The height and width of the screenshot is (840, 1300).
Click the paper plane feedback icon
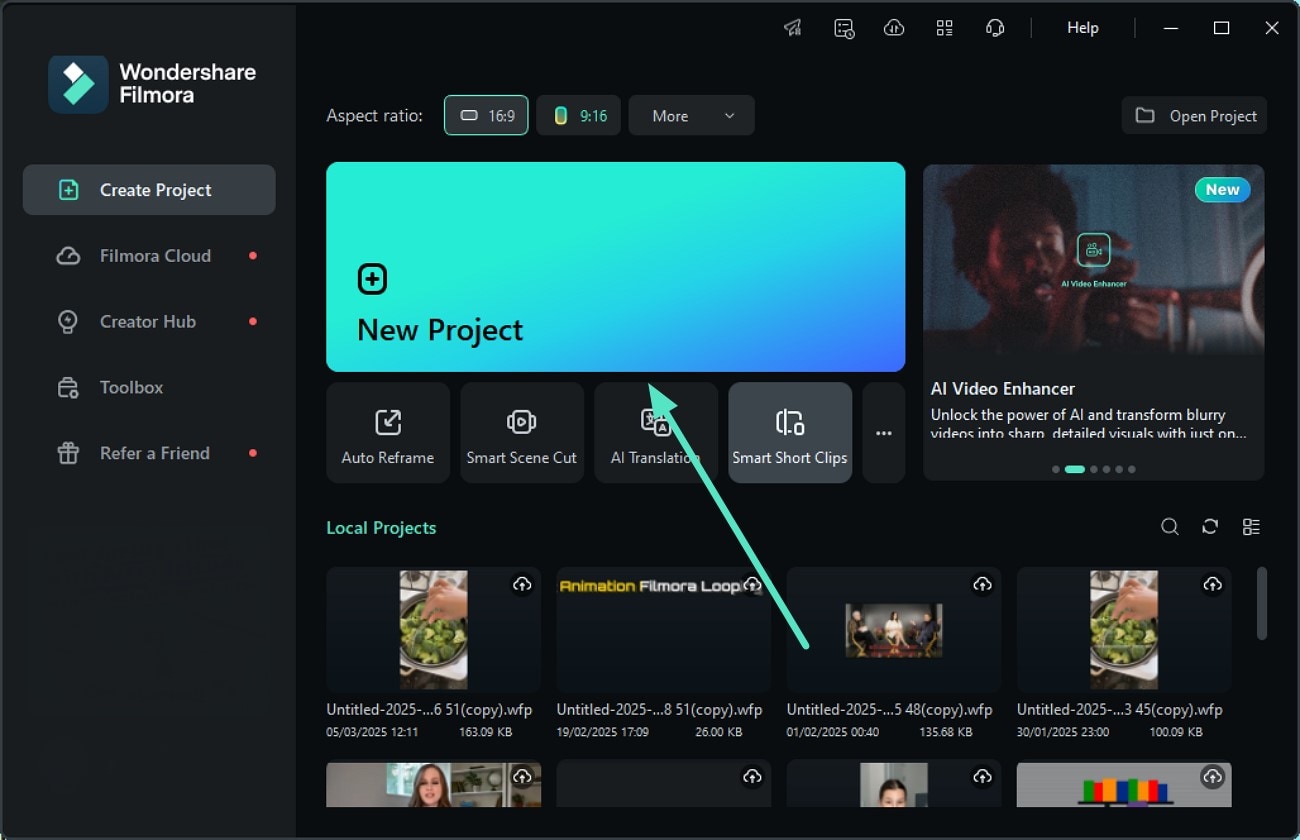point(793,28)
